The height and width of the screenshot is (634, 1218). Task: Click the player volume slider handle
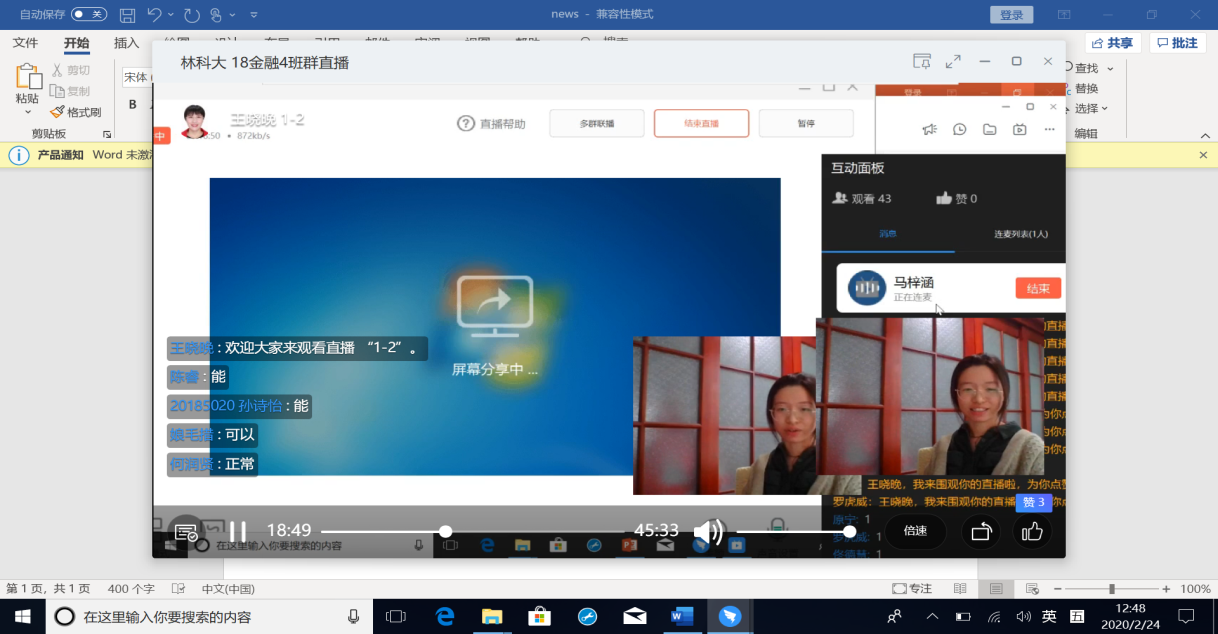point(849,532)
